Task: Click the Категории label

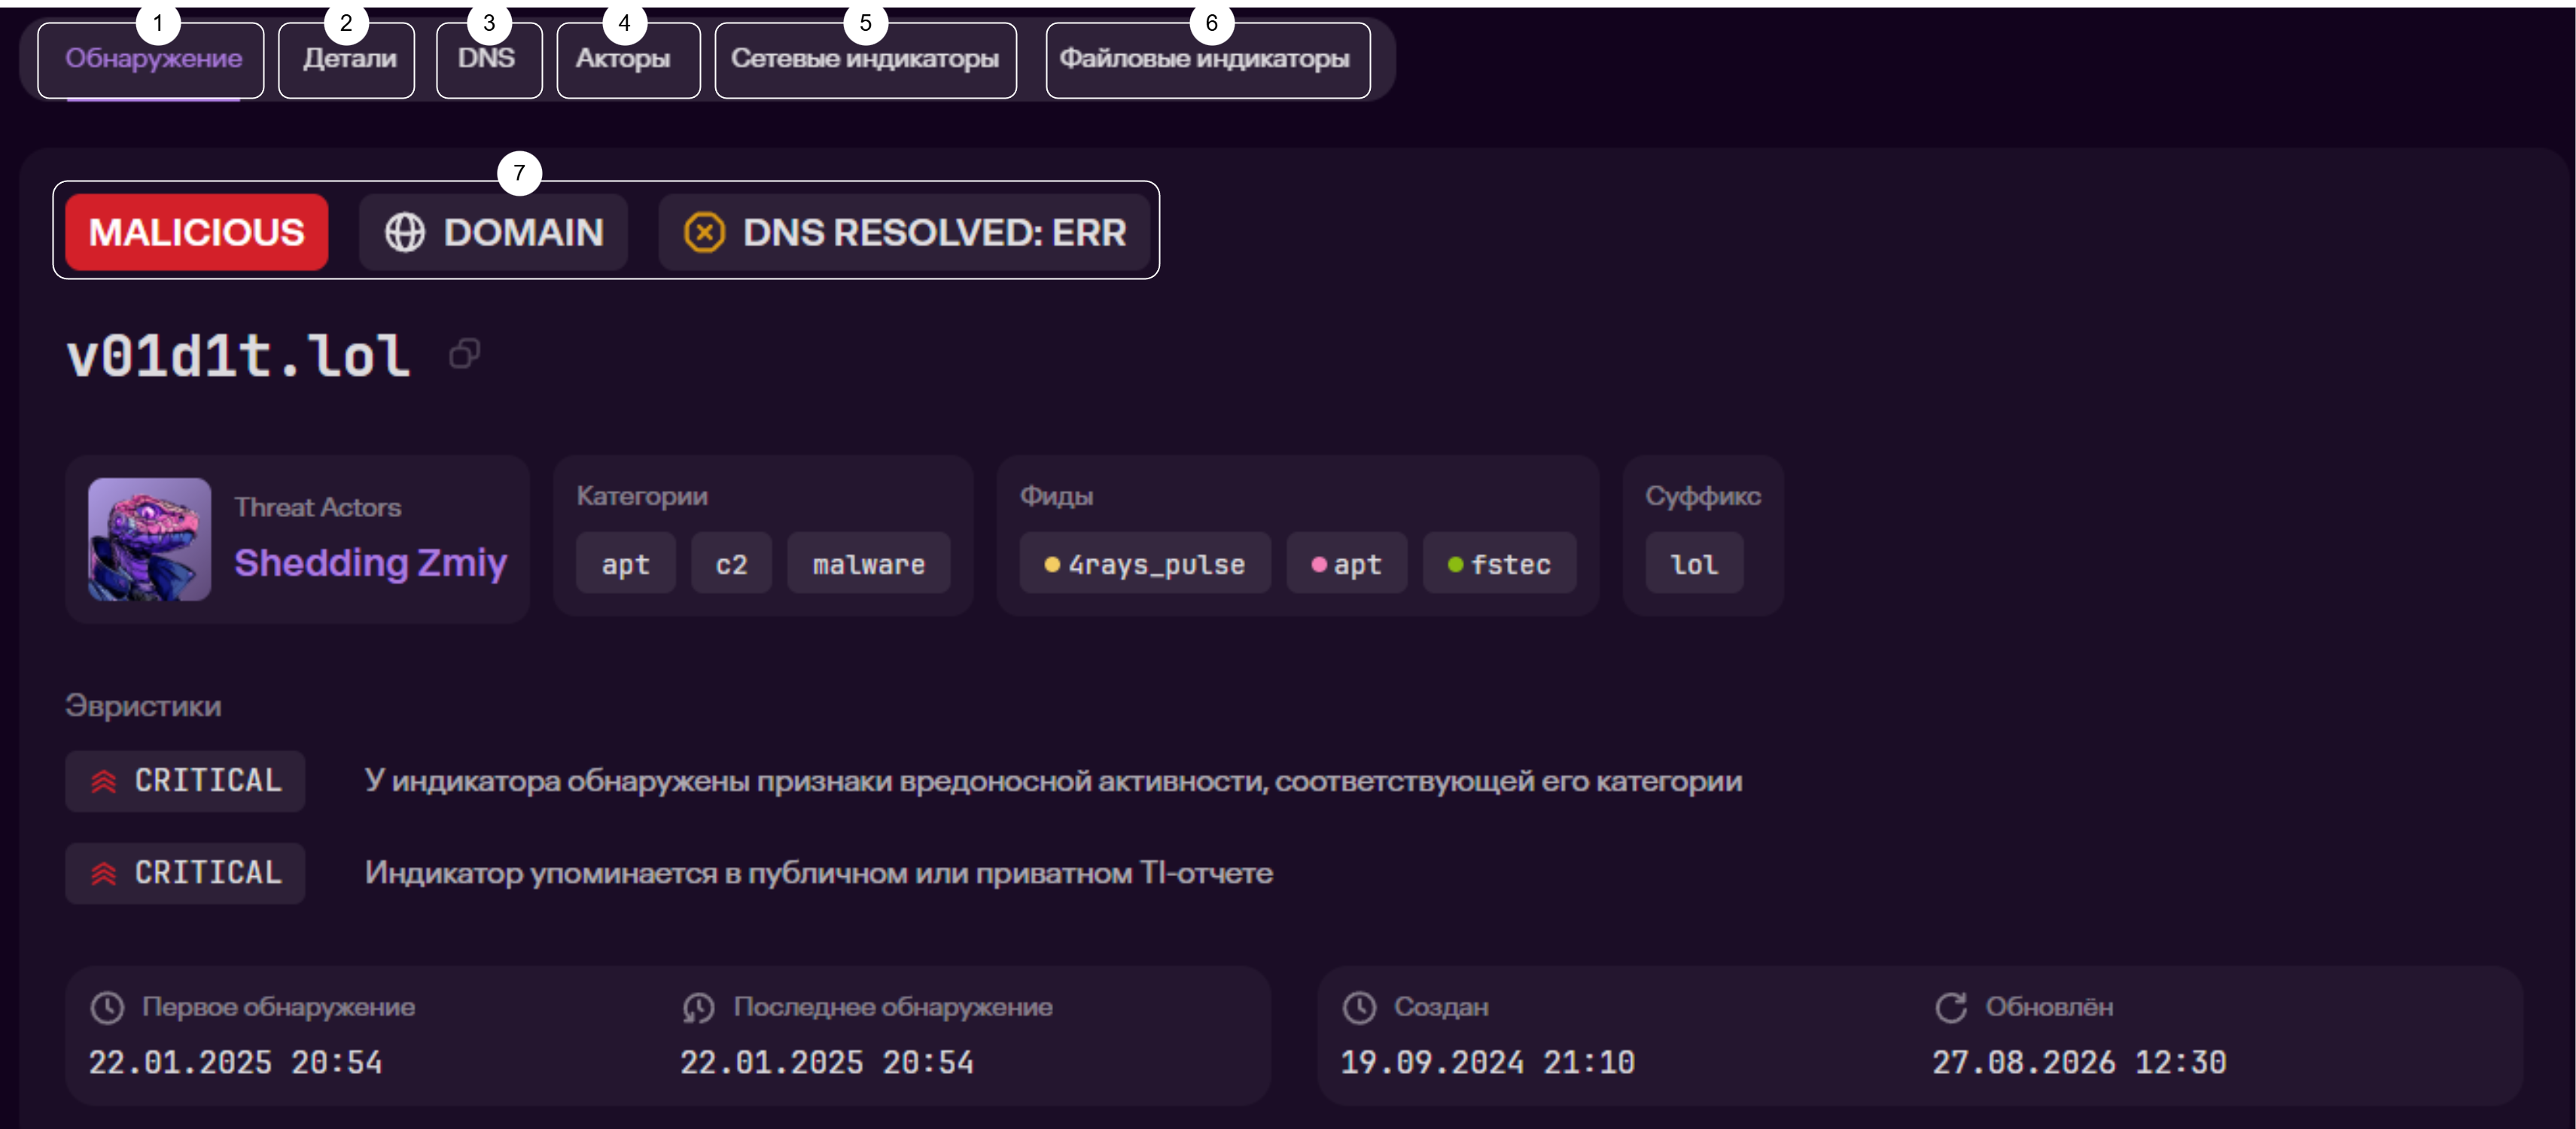Action: [x=642, y=496]
